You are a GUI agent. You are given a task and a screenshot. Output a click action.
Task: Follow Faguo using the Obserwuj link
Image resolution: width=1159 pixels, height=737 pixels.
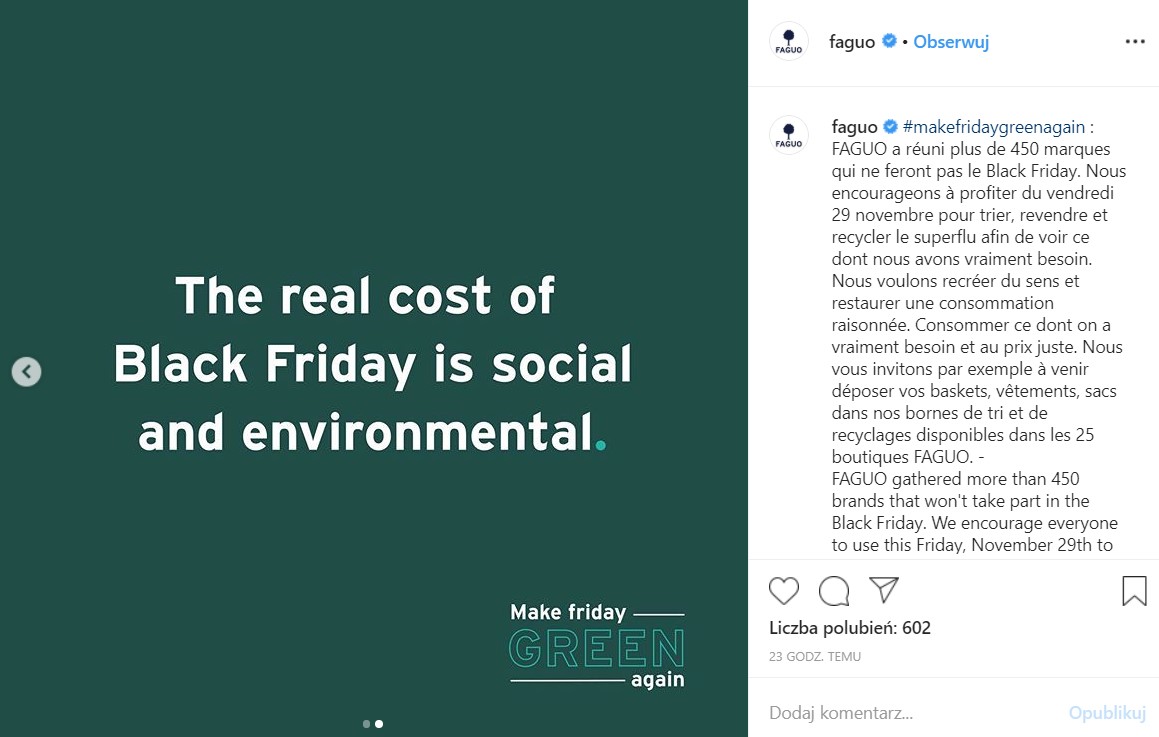(951, 42)
